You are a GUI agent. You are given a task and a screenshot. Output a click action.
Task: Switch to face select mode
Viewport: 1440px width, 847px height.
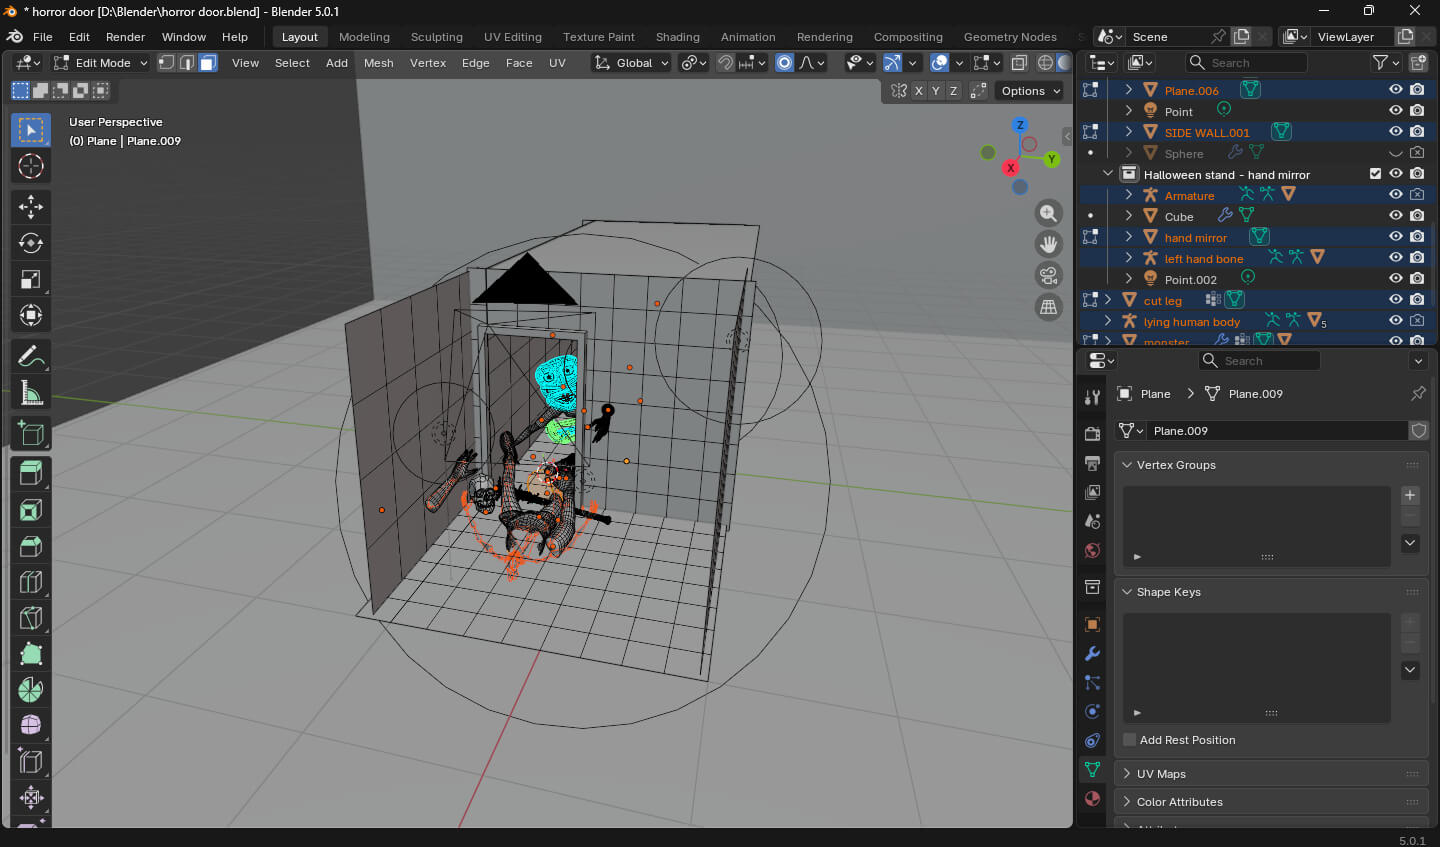click(207, 63)
